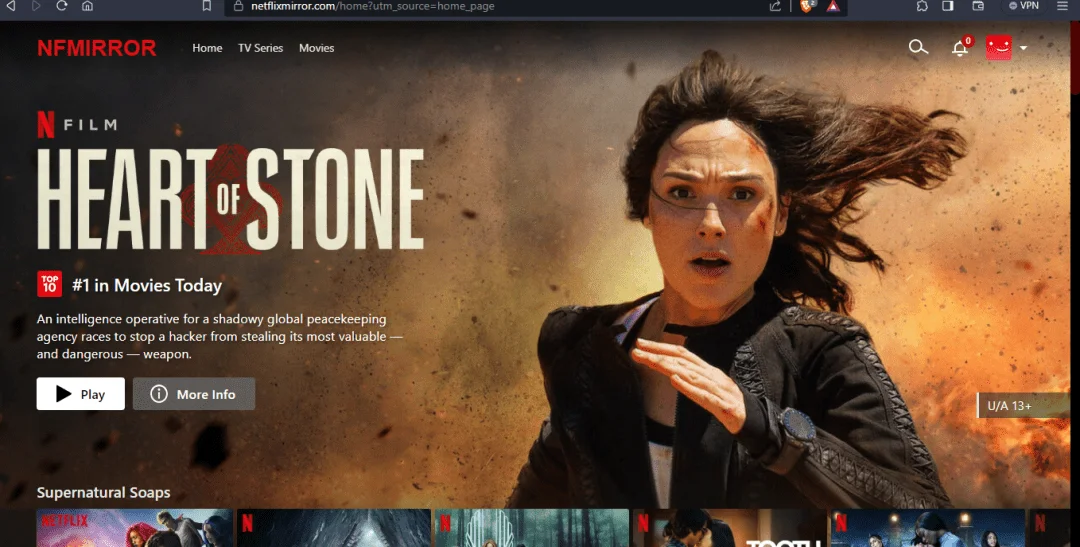Screen dimensions: 1080x547
Task: Click the red smiley profile avatar
Action: (x=999, y=48)
